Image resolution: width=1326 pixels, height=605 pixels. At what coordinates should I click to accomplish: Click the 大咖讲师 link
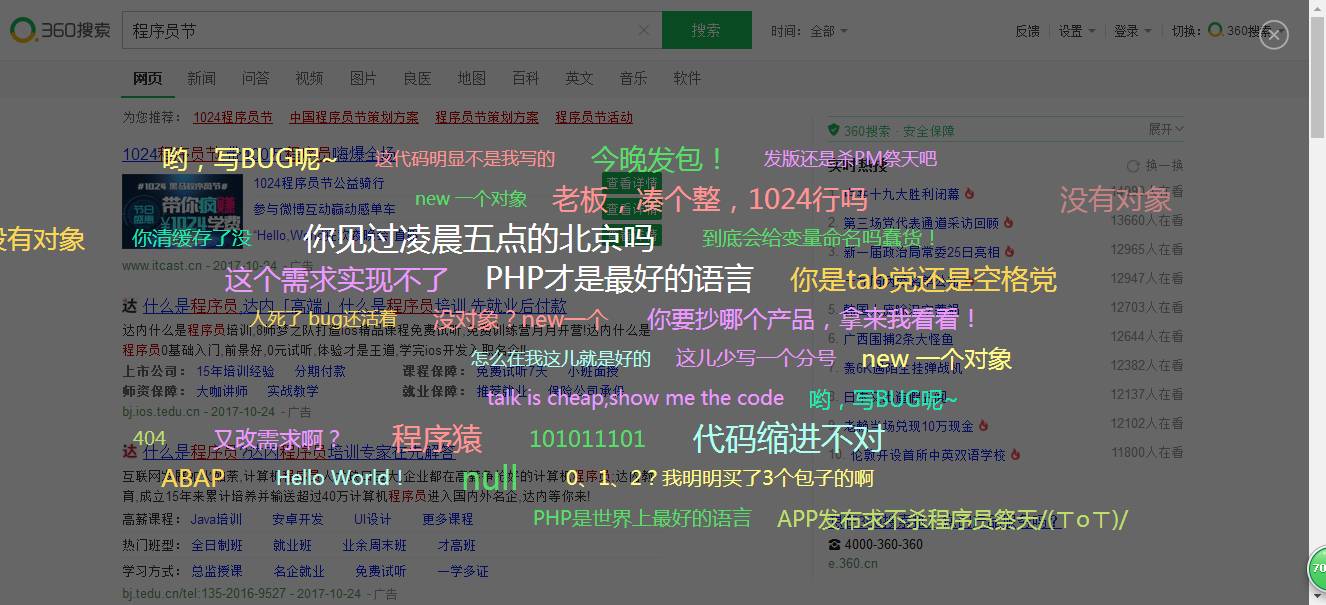[222, 391]
